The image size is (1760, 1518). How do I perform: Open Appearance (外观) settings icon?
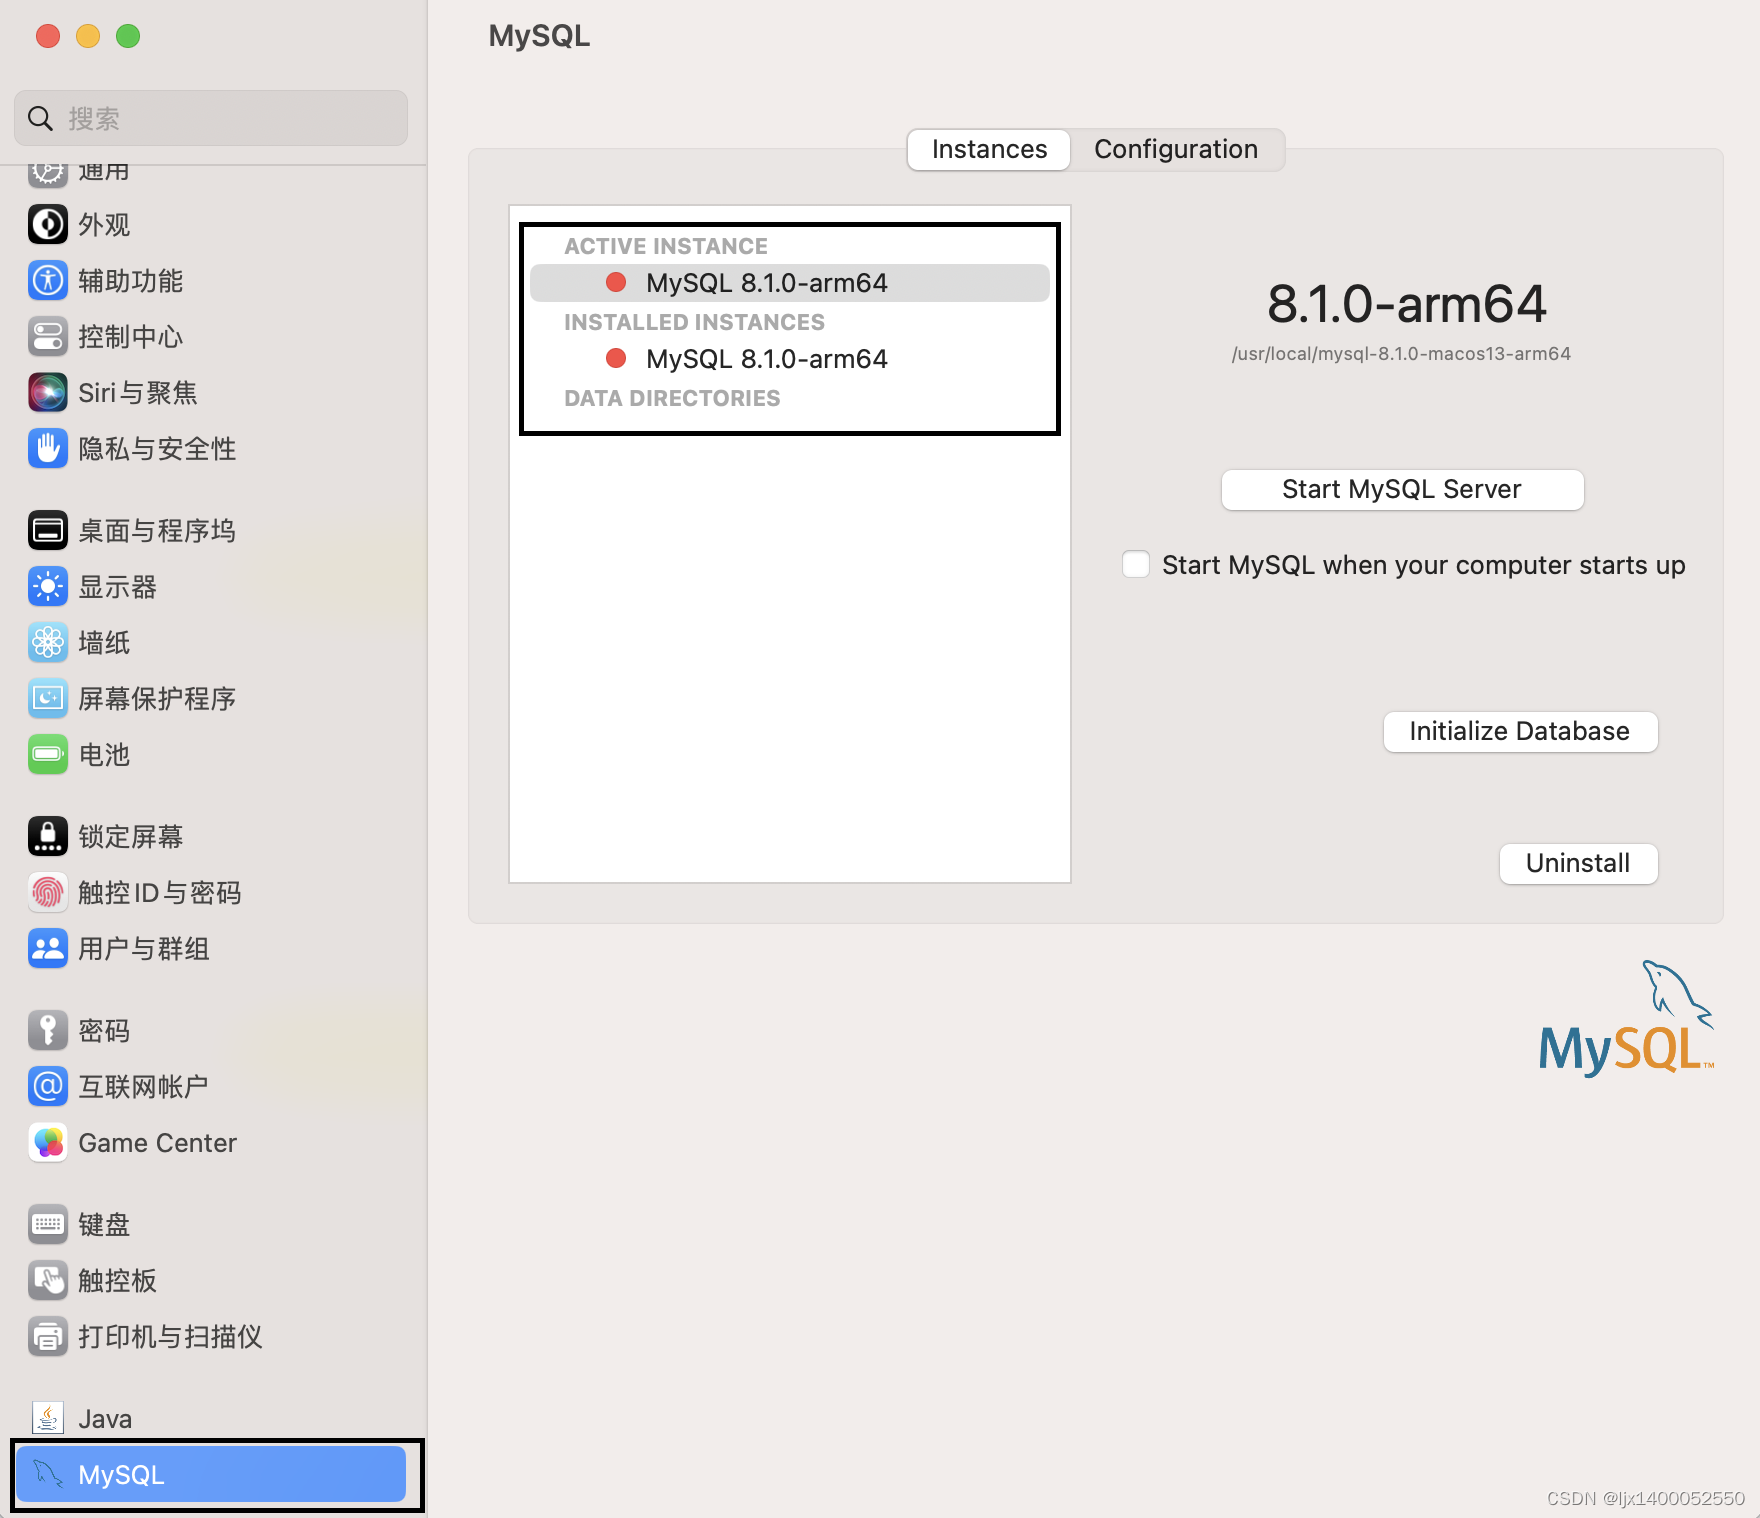(x=48, y=225)
